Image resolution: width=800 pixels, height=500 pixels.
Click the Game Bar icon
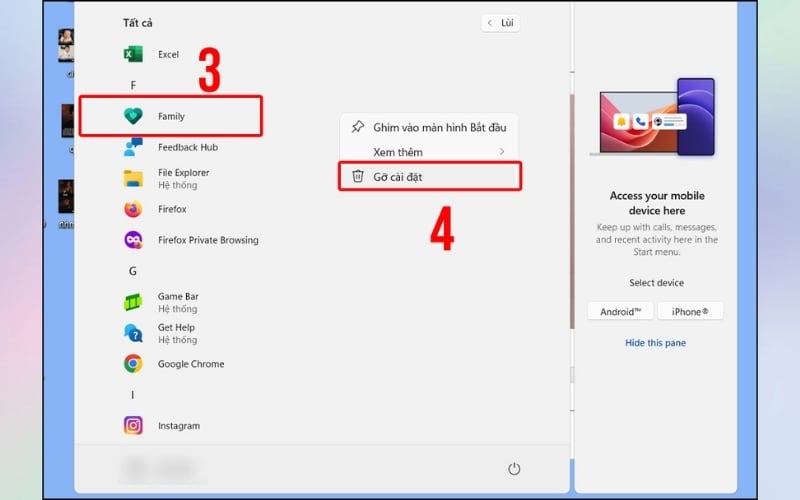[x=133, y=302]
